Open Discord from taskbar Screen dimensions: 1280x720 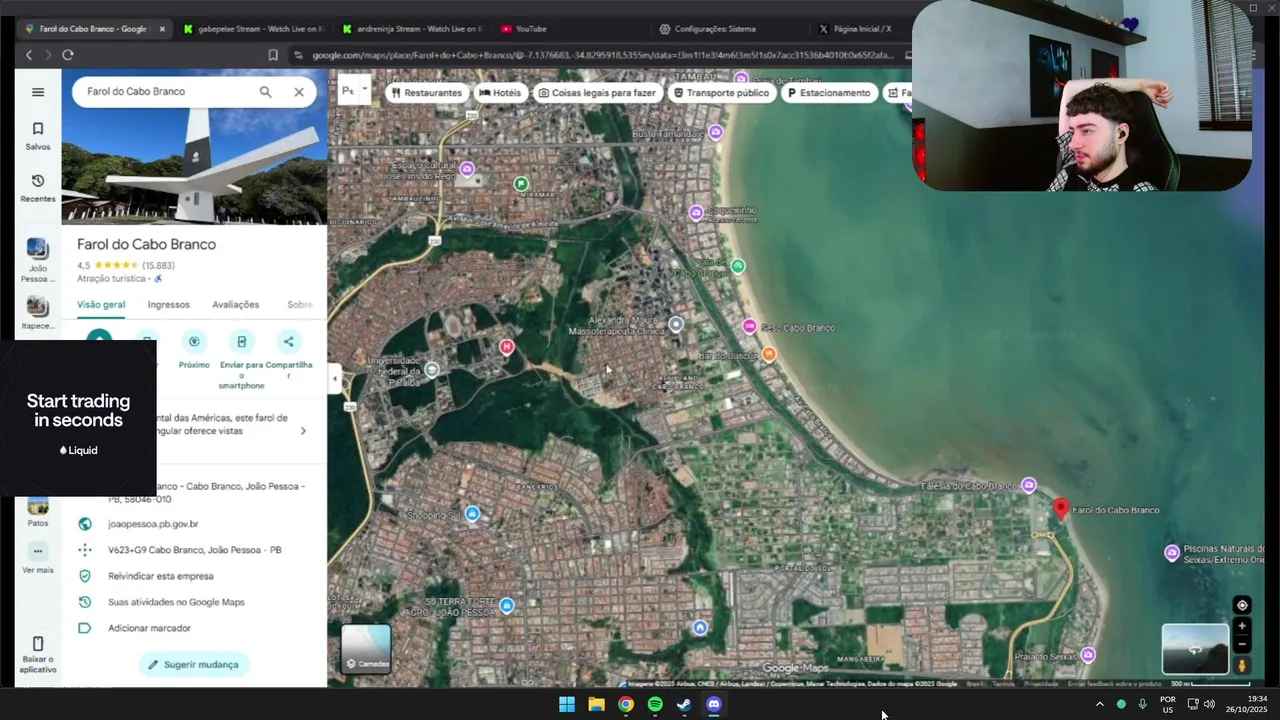[714, 704]
